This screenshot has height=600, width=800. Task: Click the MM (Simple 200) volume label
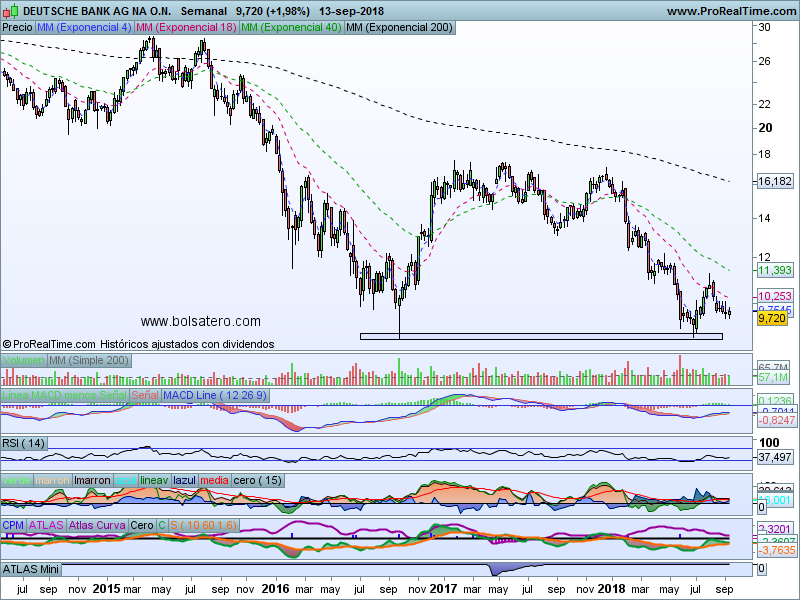pyautogui.click(x=89, y=360)
